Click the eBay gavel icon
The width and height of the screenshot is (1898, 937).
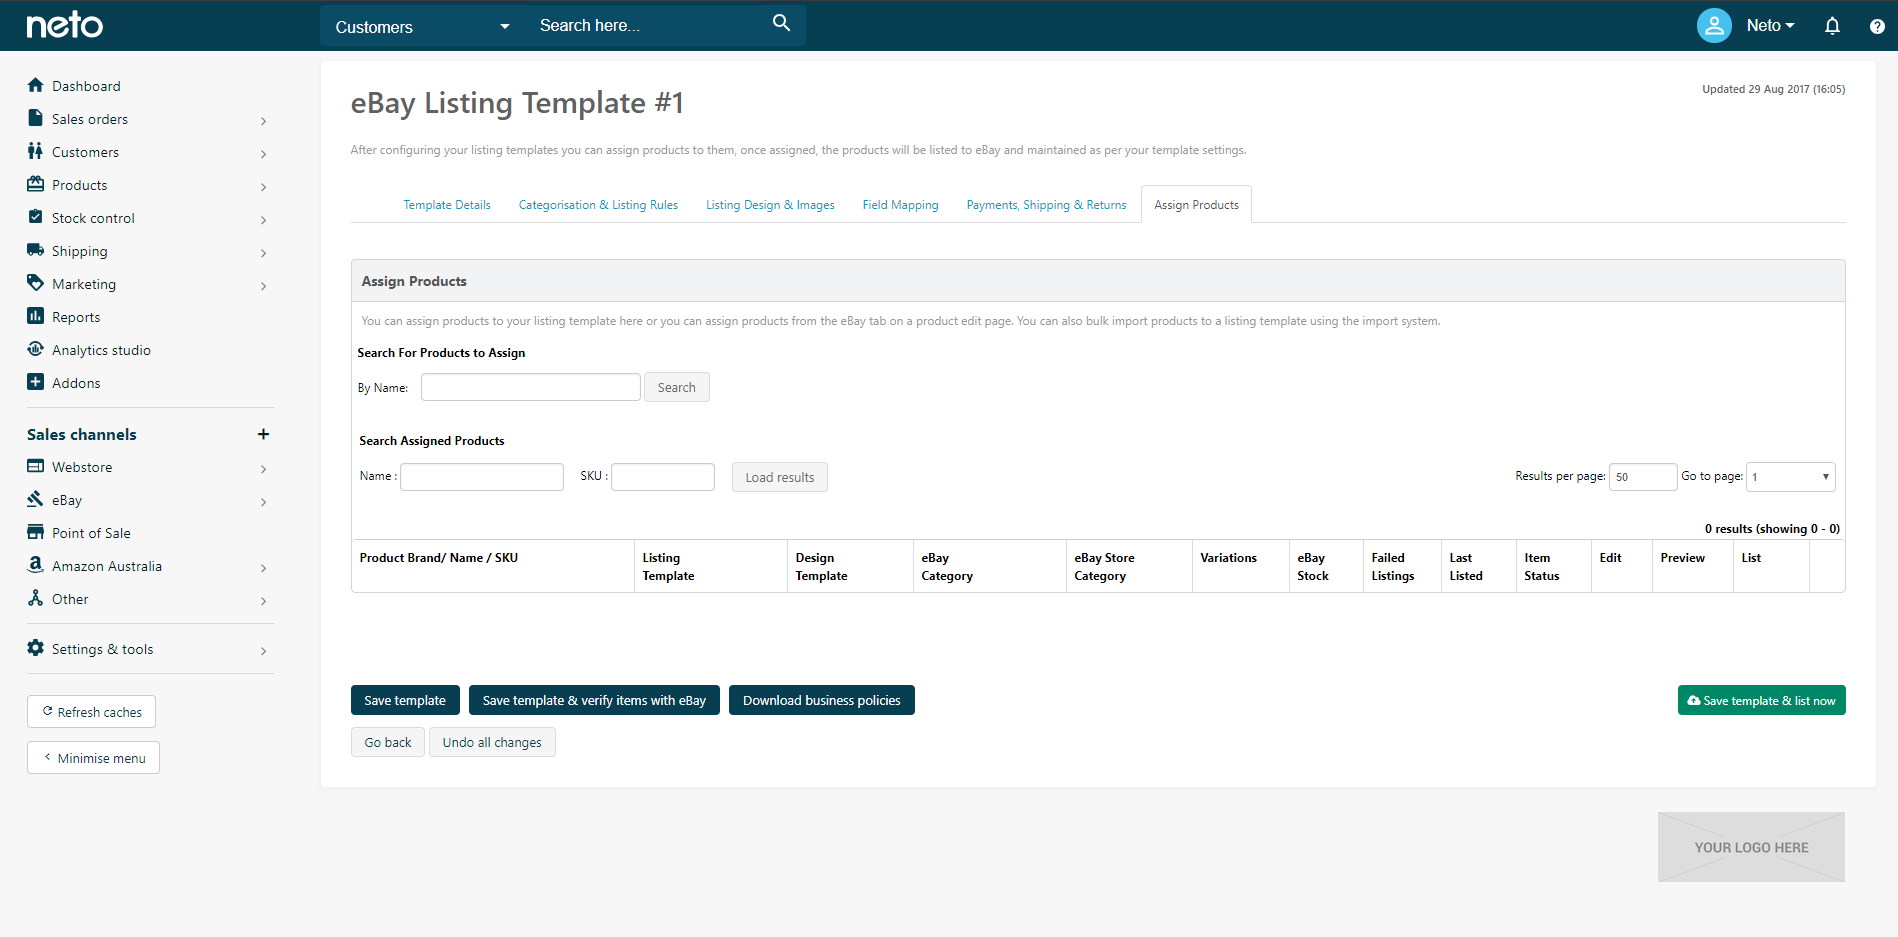[x=36, y=499]
